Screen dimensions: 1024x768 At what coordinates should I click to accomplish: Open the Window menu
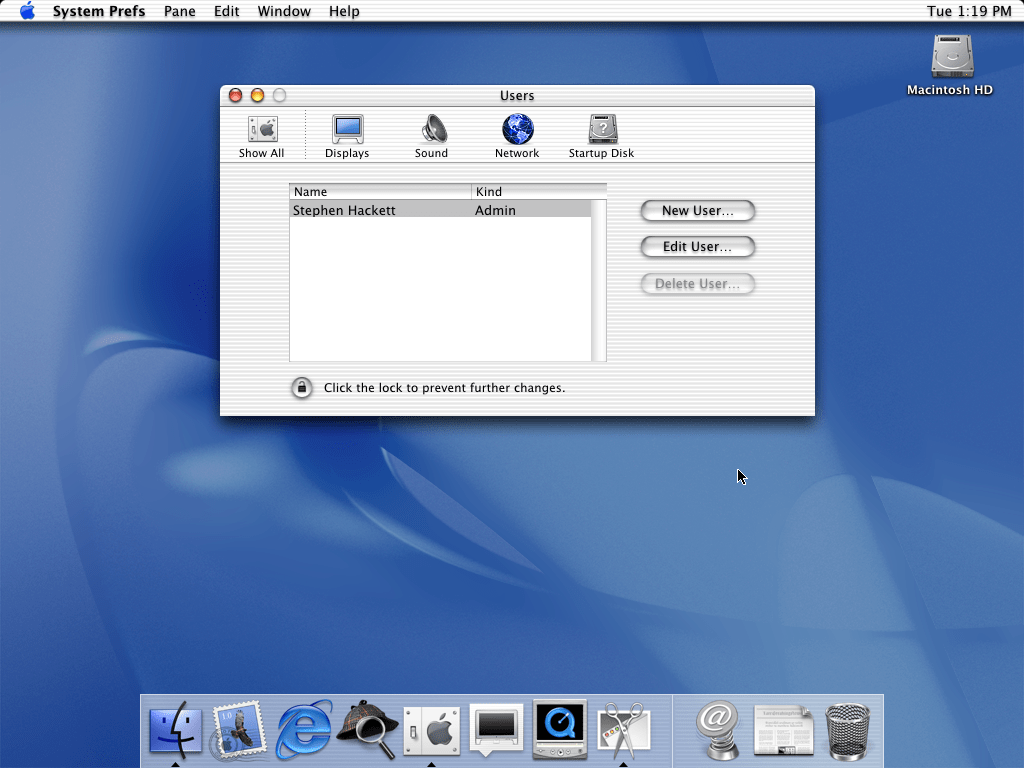click(x=283, y=11)
